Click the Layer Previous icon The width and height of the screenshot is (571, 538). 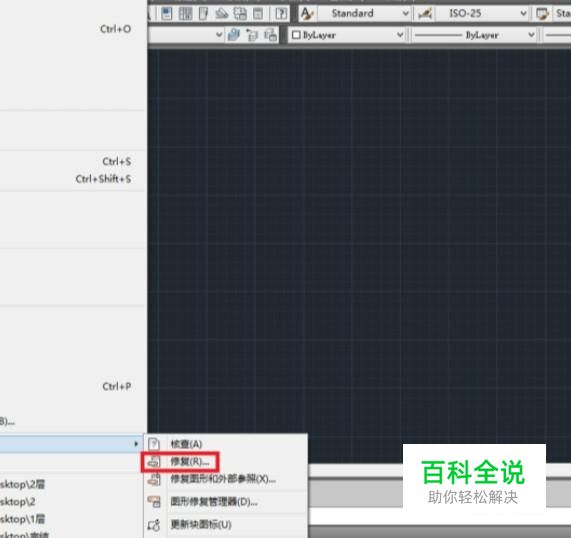252,35
